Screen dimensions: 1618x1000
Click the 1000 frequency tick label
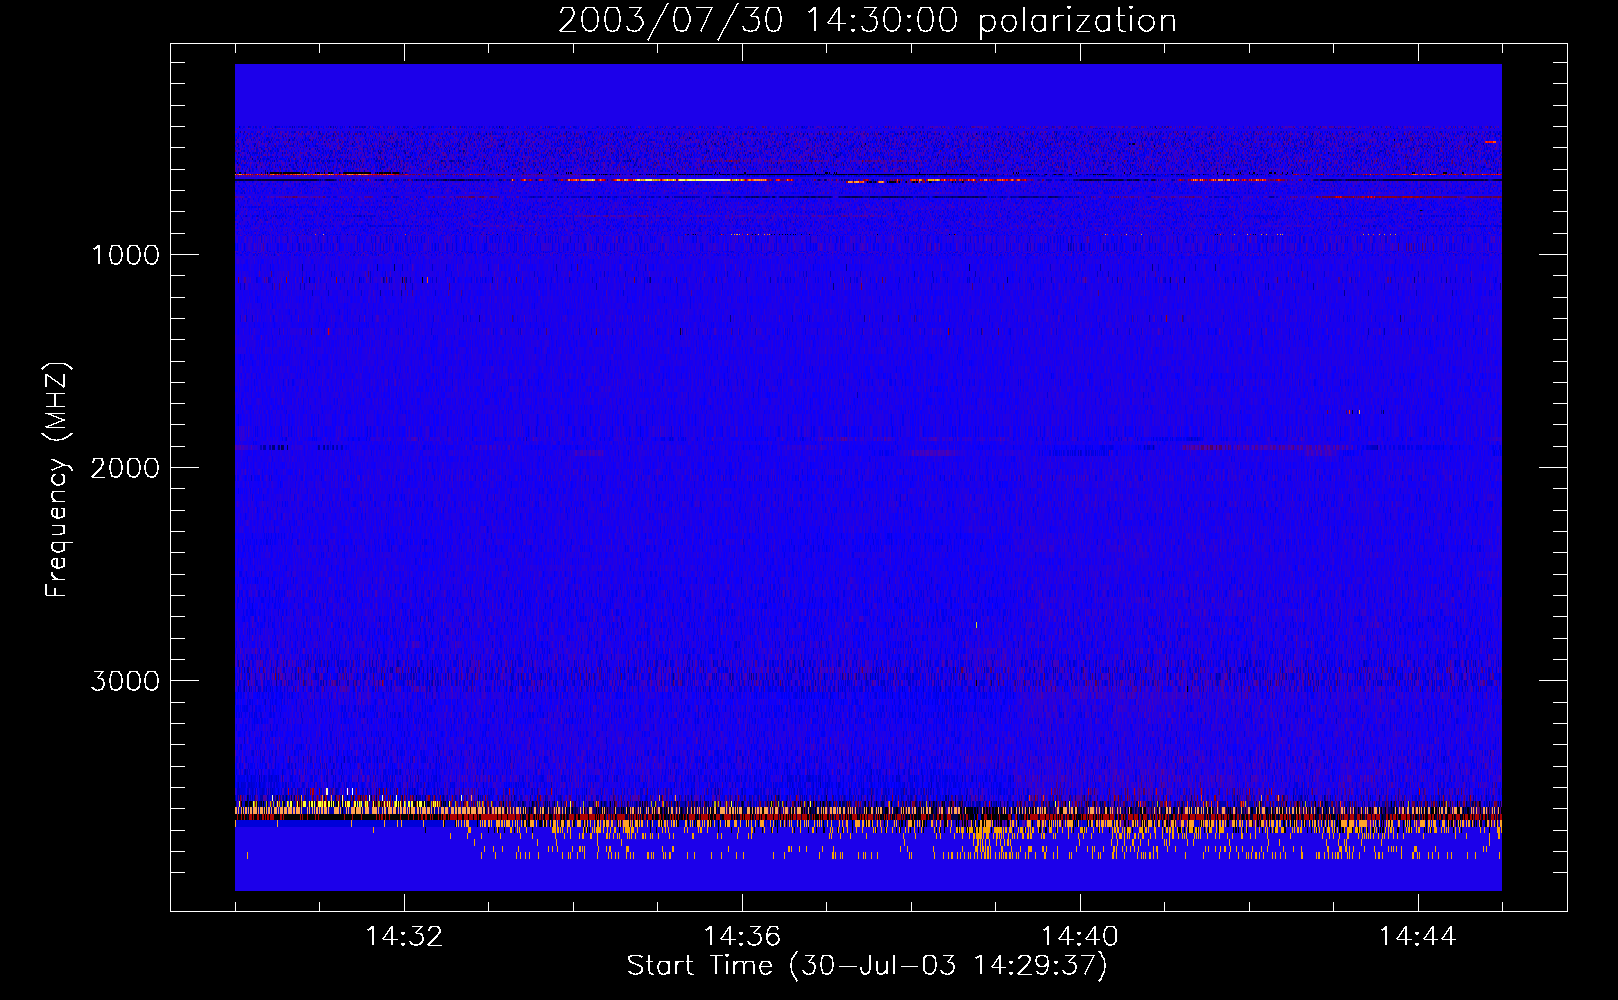[126, 255]
